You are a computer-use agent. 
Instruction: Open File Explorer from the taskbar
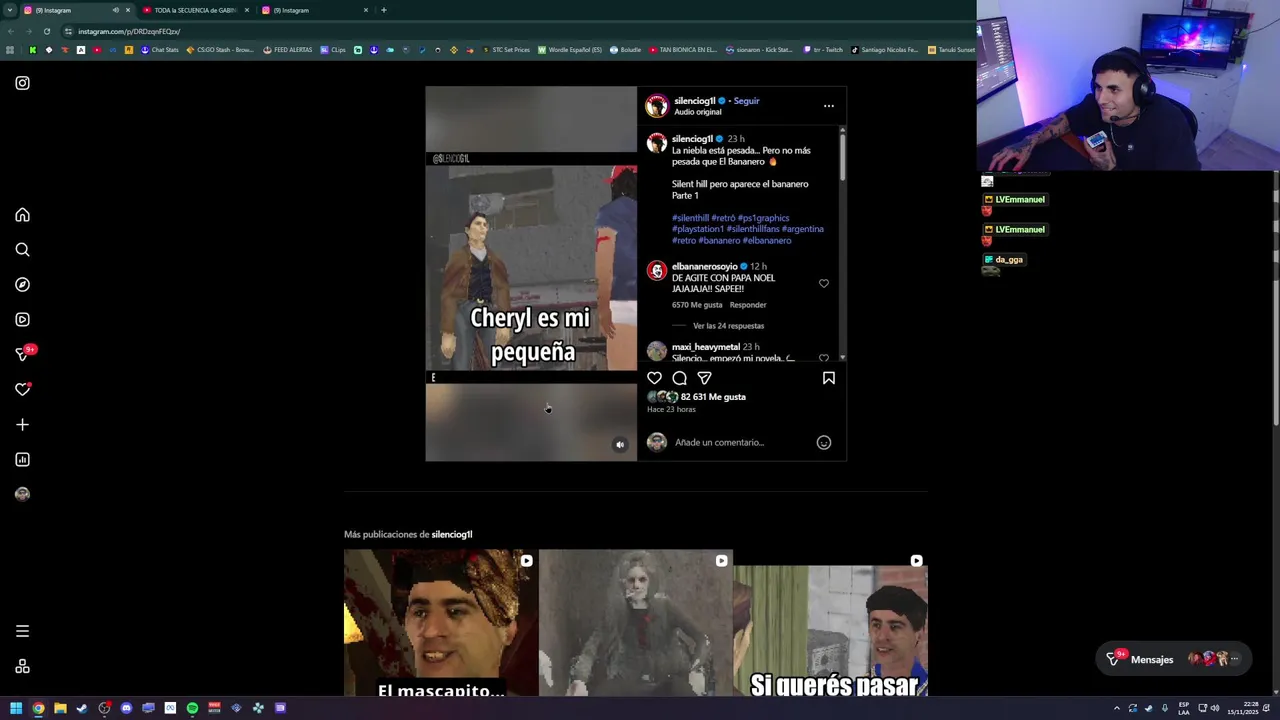[x=60, y=708]
